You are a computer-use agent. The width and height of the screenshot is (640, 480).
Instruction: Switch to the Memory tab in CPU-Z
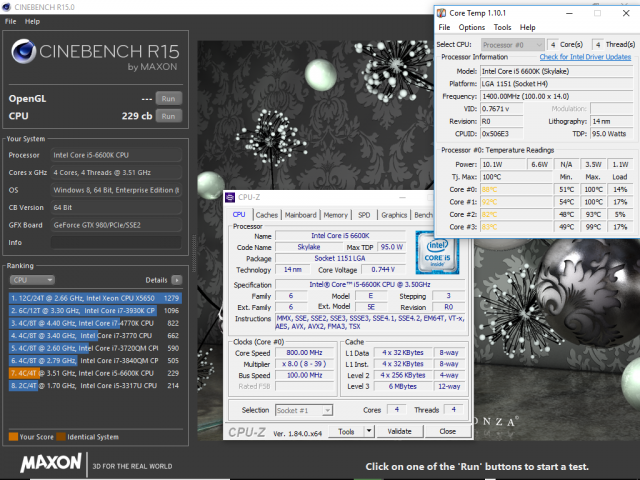[336, 214]
